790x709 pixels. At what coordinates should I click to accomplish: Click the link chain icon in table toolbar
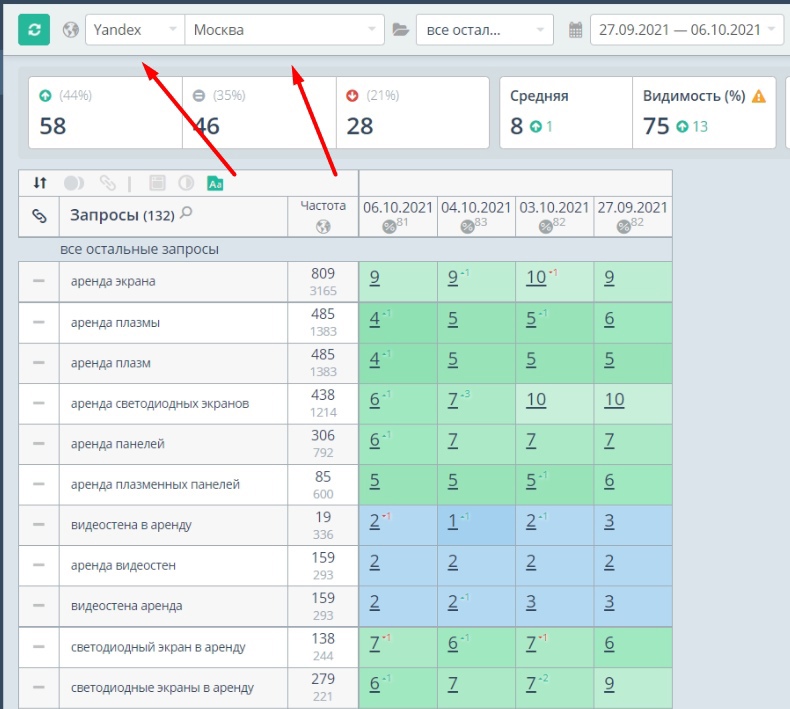(107, 183)
